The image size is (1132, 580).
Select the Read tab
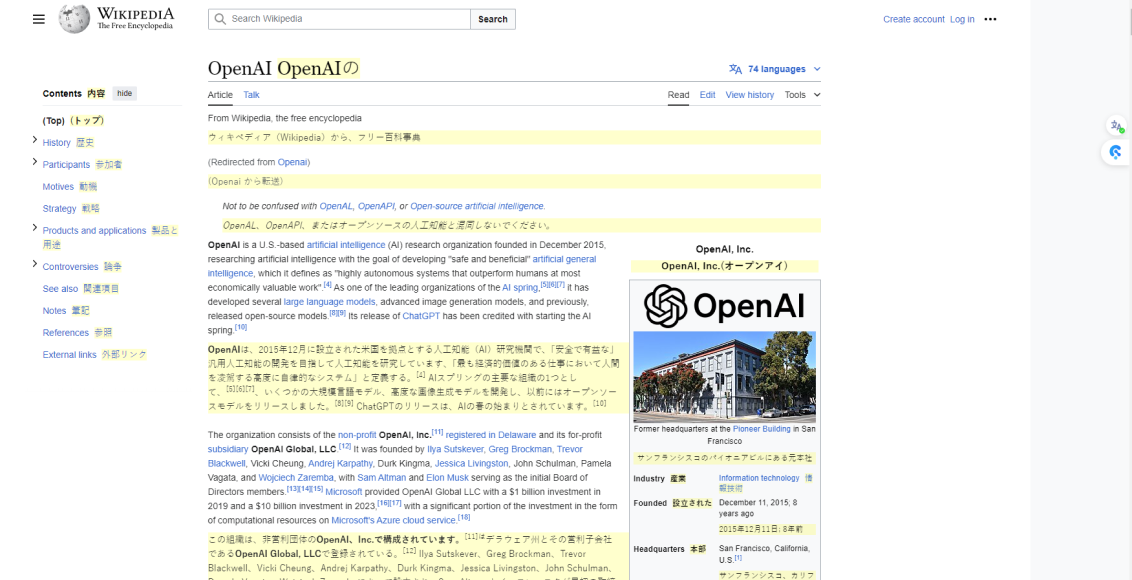point(678,95)
